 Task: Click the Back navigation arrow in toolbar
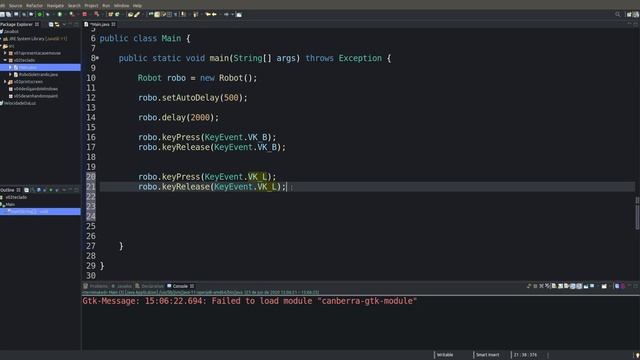pyautogui.click(x=215, y=14)
